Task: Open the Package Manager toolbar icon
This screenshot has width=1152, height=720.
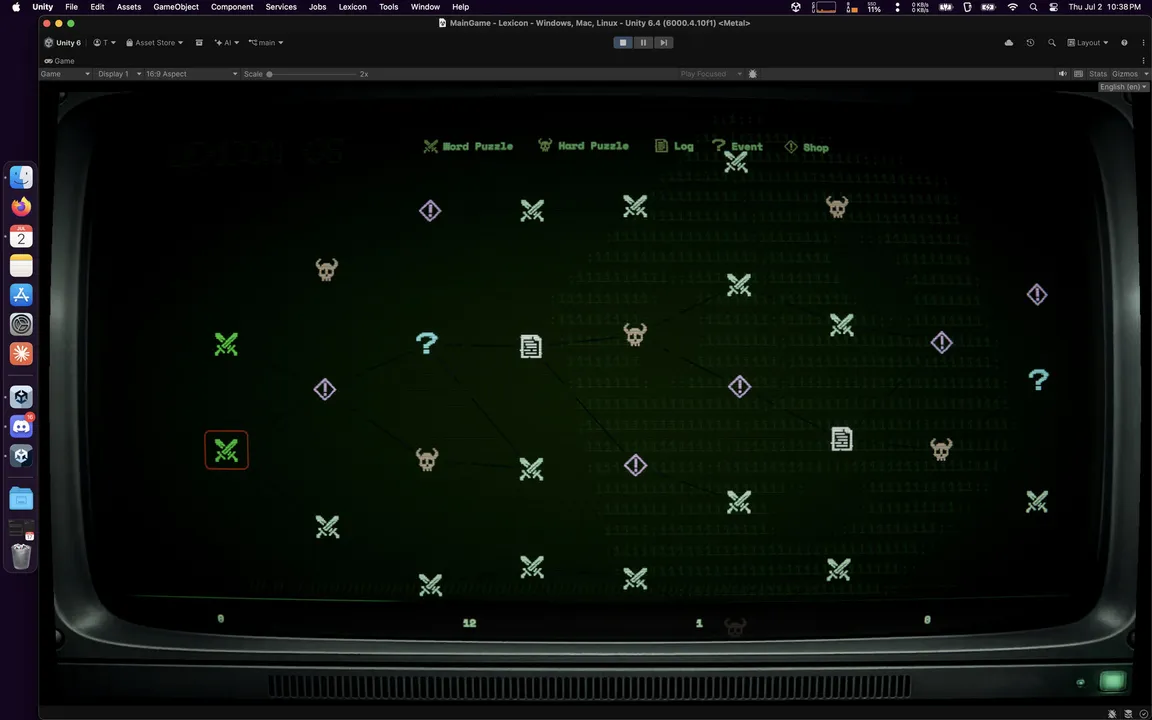Action: [199, 43]
